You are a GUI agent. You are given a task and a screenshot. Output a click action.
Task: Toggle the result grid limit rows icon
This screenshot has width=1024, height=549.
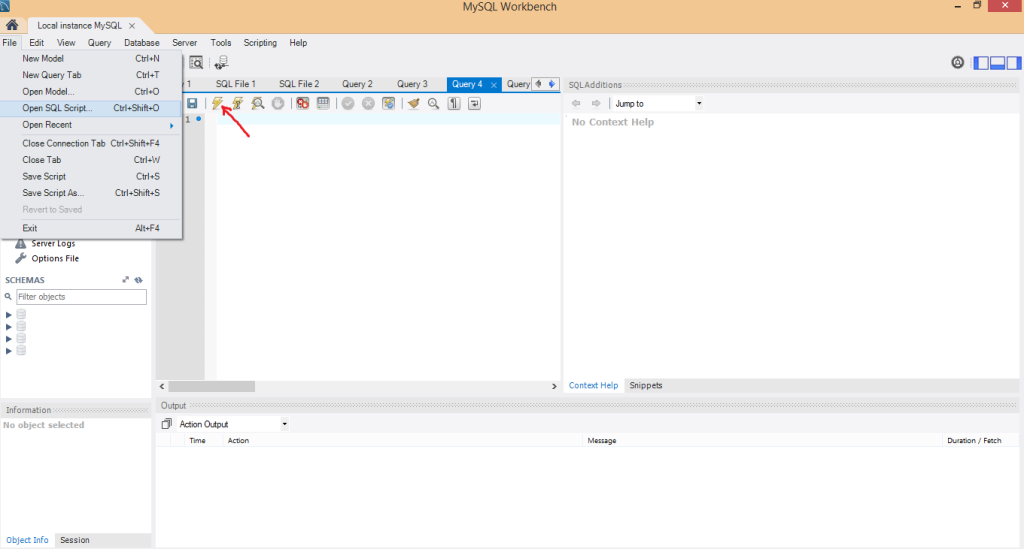pyautogui.click(x=323, y=103)
